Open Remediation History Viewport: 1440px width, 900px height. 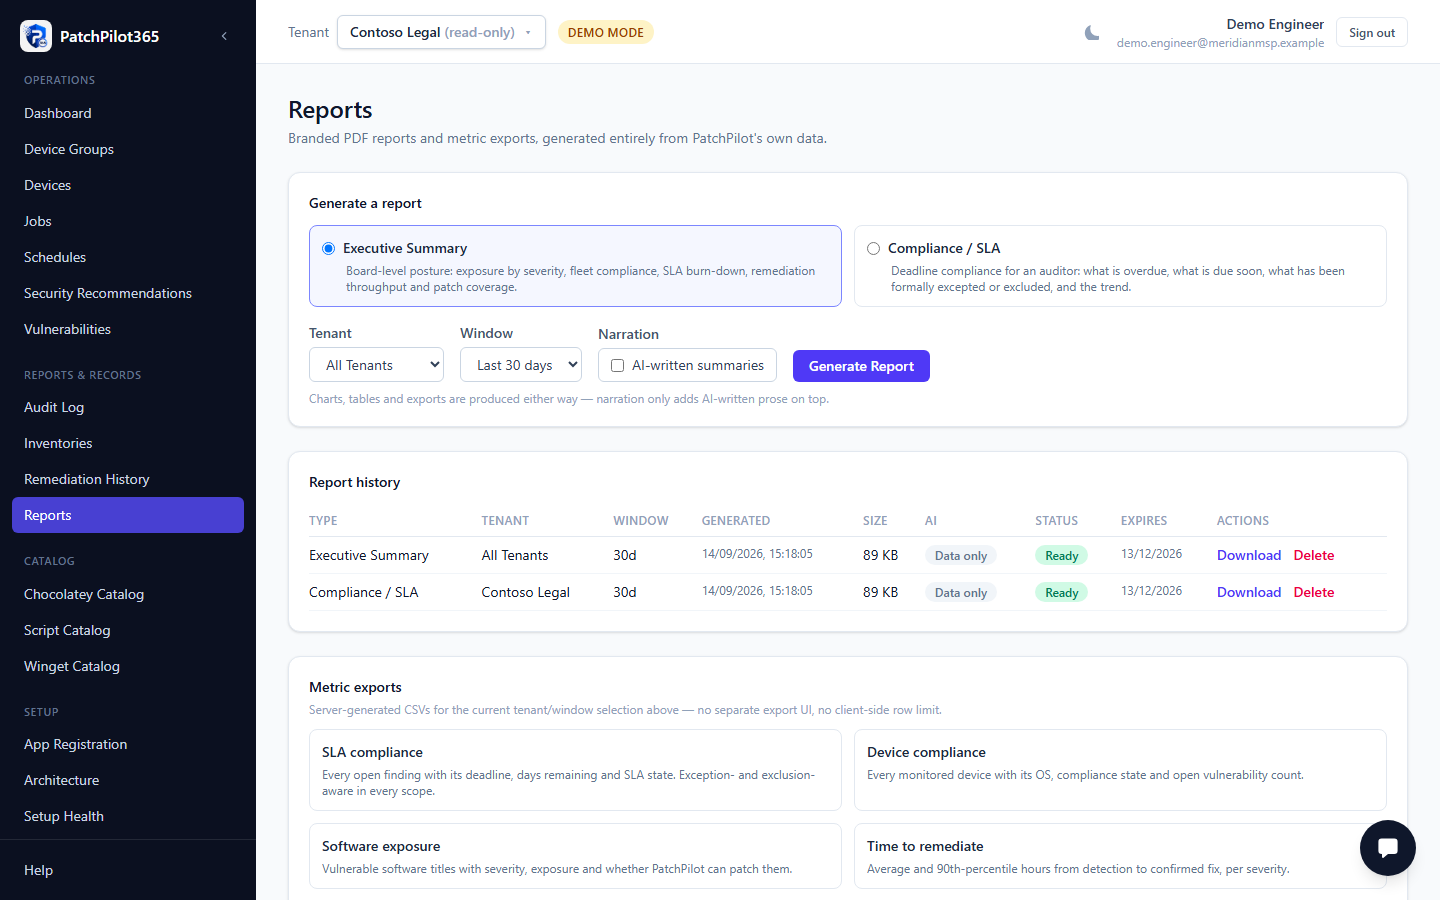click(128, 479)
